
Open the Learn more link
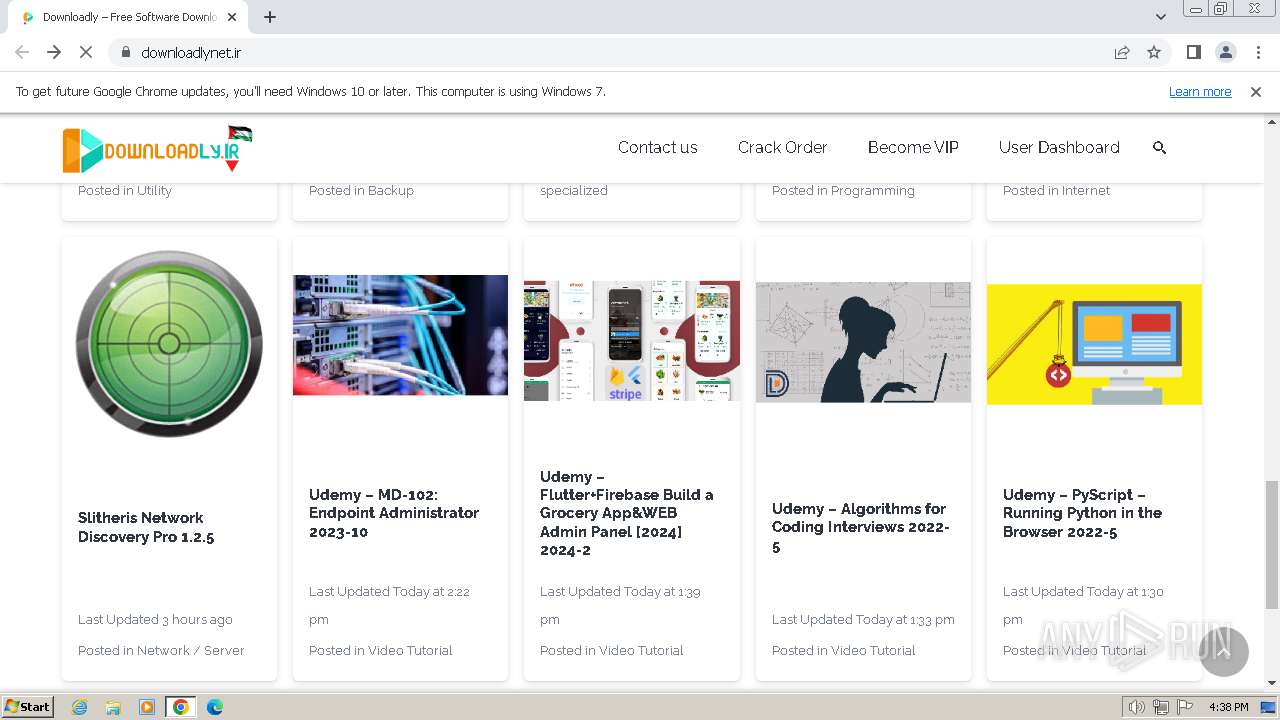(1200, 91)
